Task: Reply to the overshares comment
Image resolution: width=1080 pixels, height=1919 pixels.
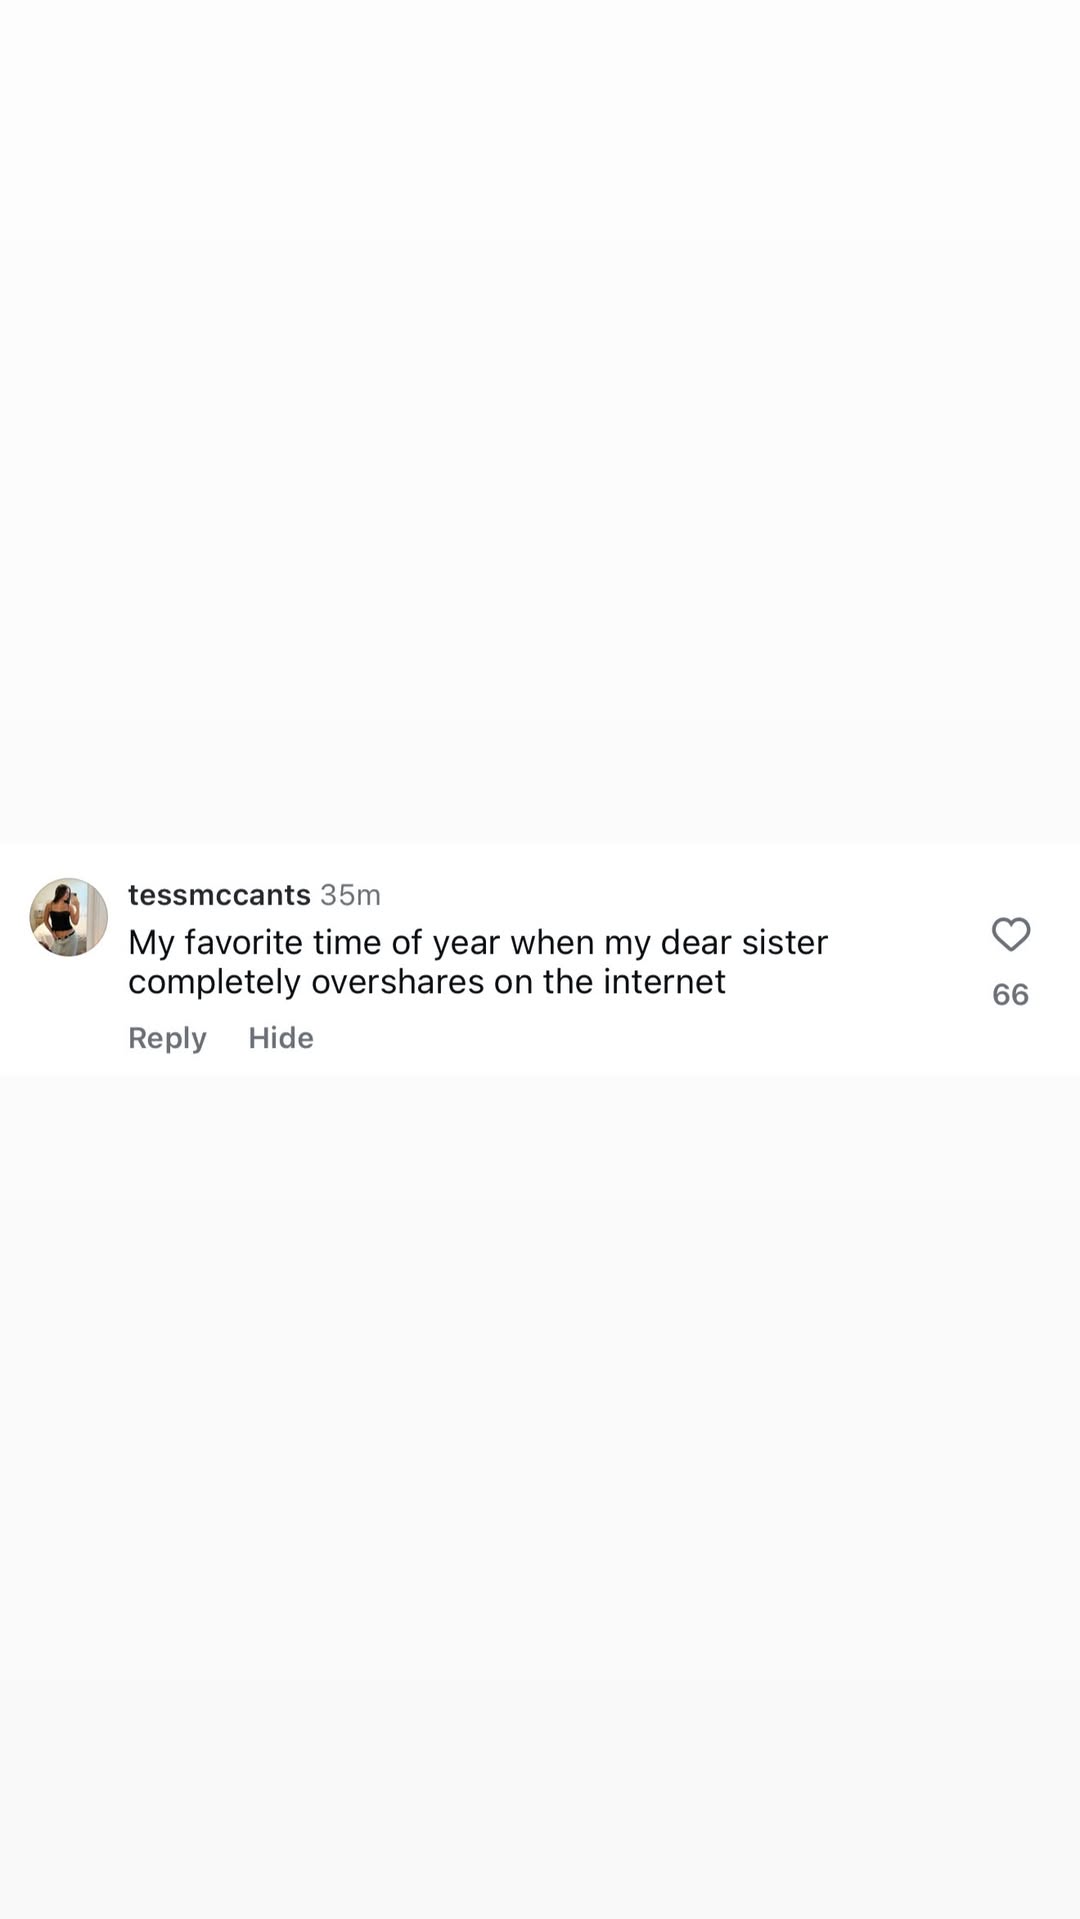Action: 167,1038
